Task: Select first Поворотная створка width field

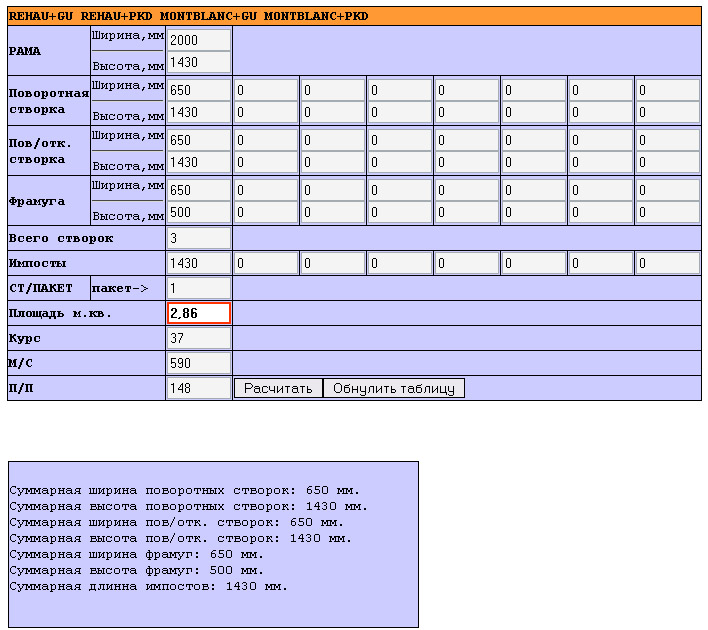Action: pos(198,89)
